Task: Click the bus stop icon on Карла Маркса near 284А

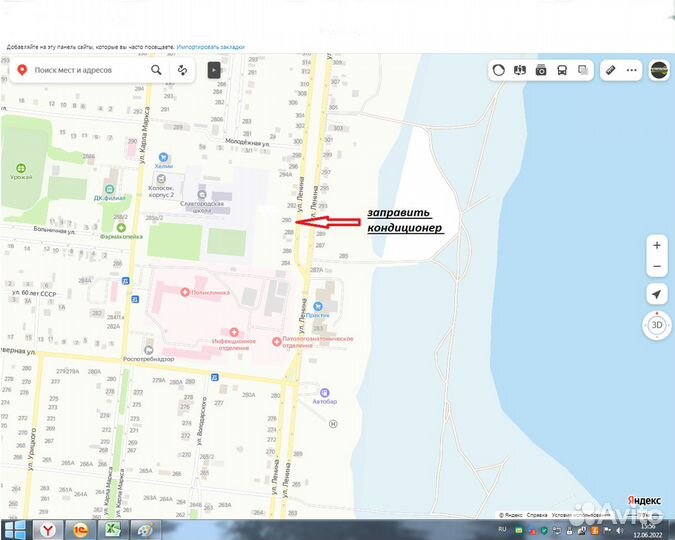Action: pyautogui.click(x=126, y=281)
